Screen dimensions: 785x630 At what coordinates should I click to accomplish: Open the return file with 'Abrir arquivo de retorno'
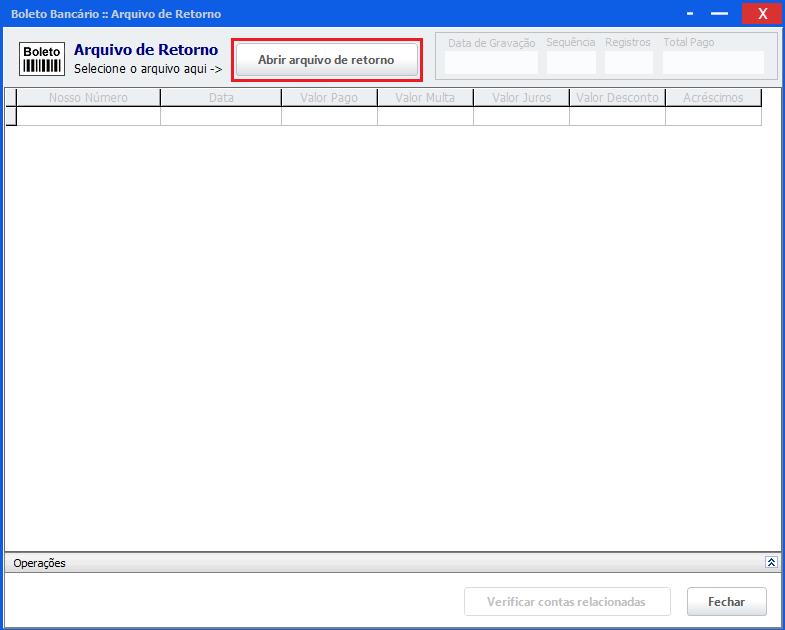click(x=326, y=60)
